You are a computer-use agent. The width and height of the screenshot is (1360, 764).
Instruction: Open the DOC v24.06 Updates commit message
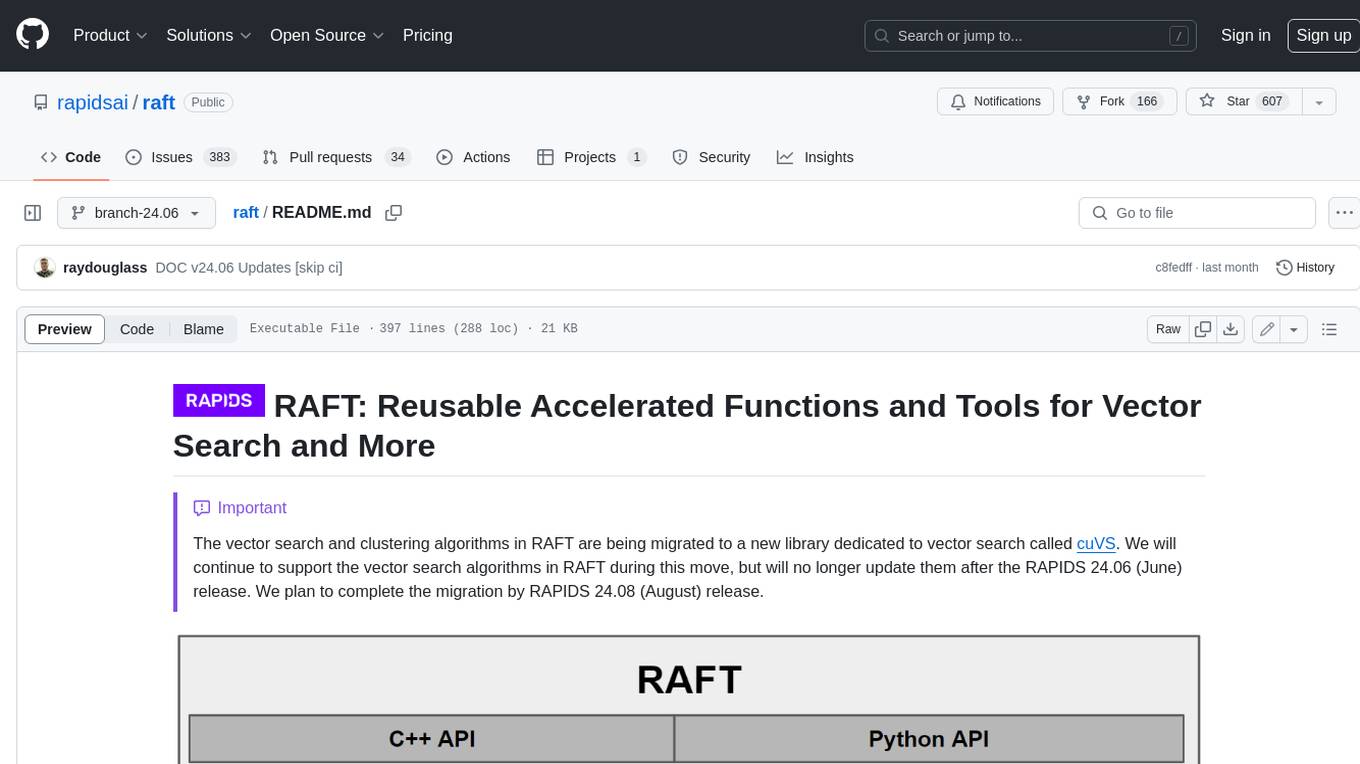pos(249,267)
